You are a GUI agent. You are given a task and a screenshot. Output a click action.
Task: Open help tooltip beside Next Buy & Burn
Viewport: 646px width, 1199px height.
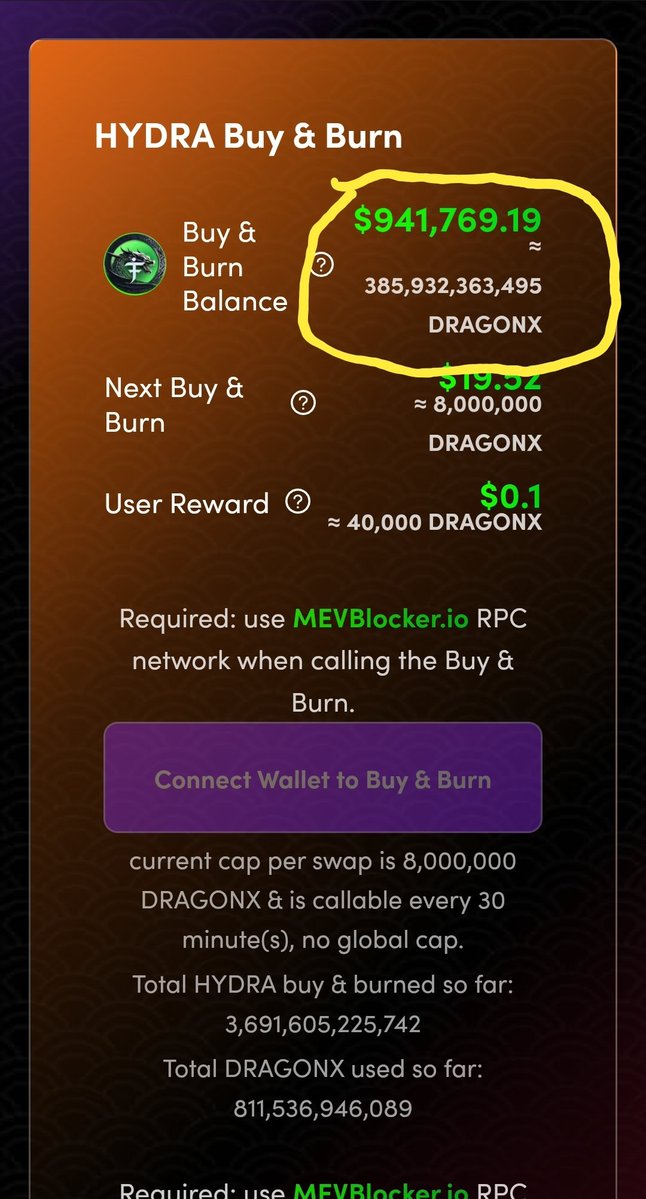point(303,403)
